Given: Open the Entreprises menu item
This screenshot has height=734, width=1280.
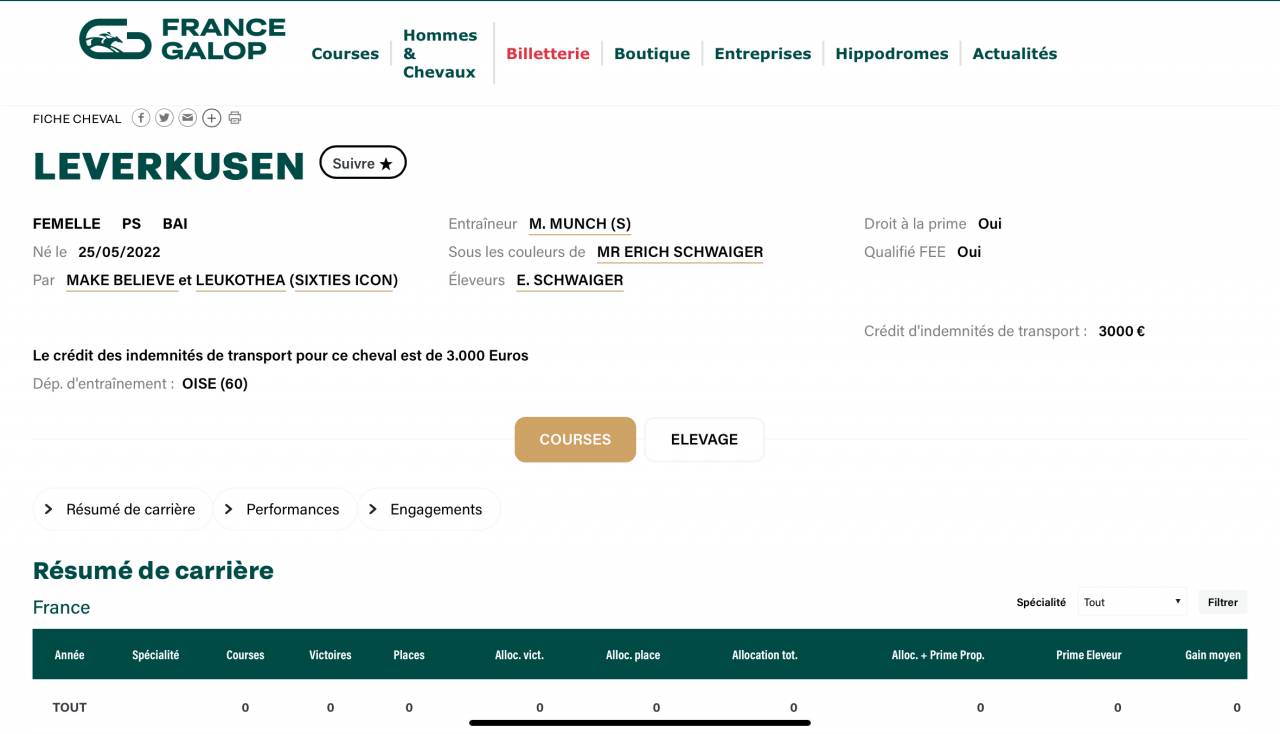Looking at the screenshot, I should [x=763, y=54].
